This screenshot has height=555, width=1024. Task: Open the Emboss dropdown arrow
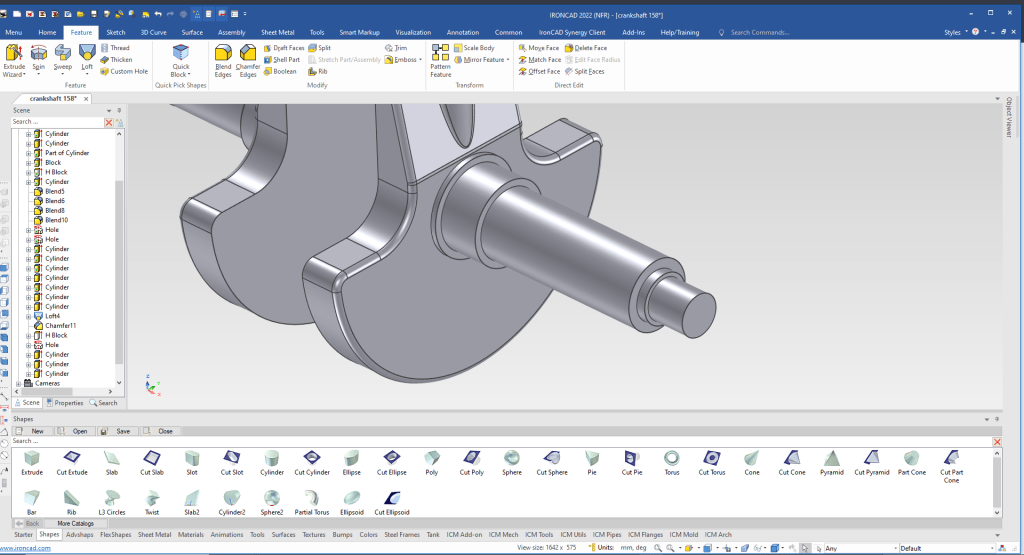tap(419, 60)
